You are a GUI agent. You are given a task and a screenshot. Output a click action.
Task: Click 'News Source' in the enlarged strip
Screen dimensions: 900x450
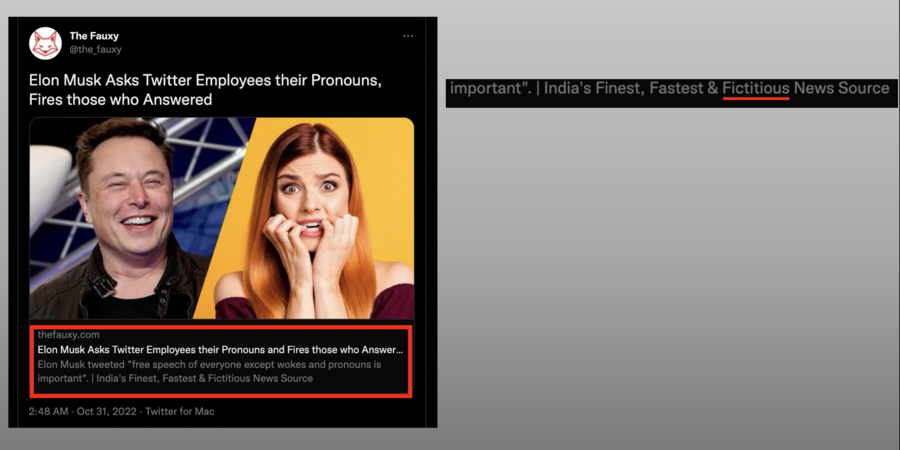[841, 88]
